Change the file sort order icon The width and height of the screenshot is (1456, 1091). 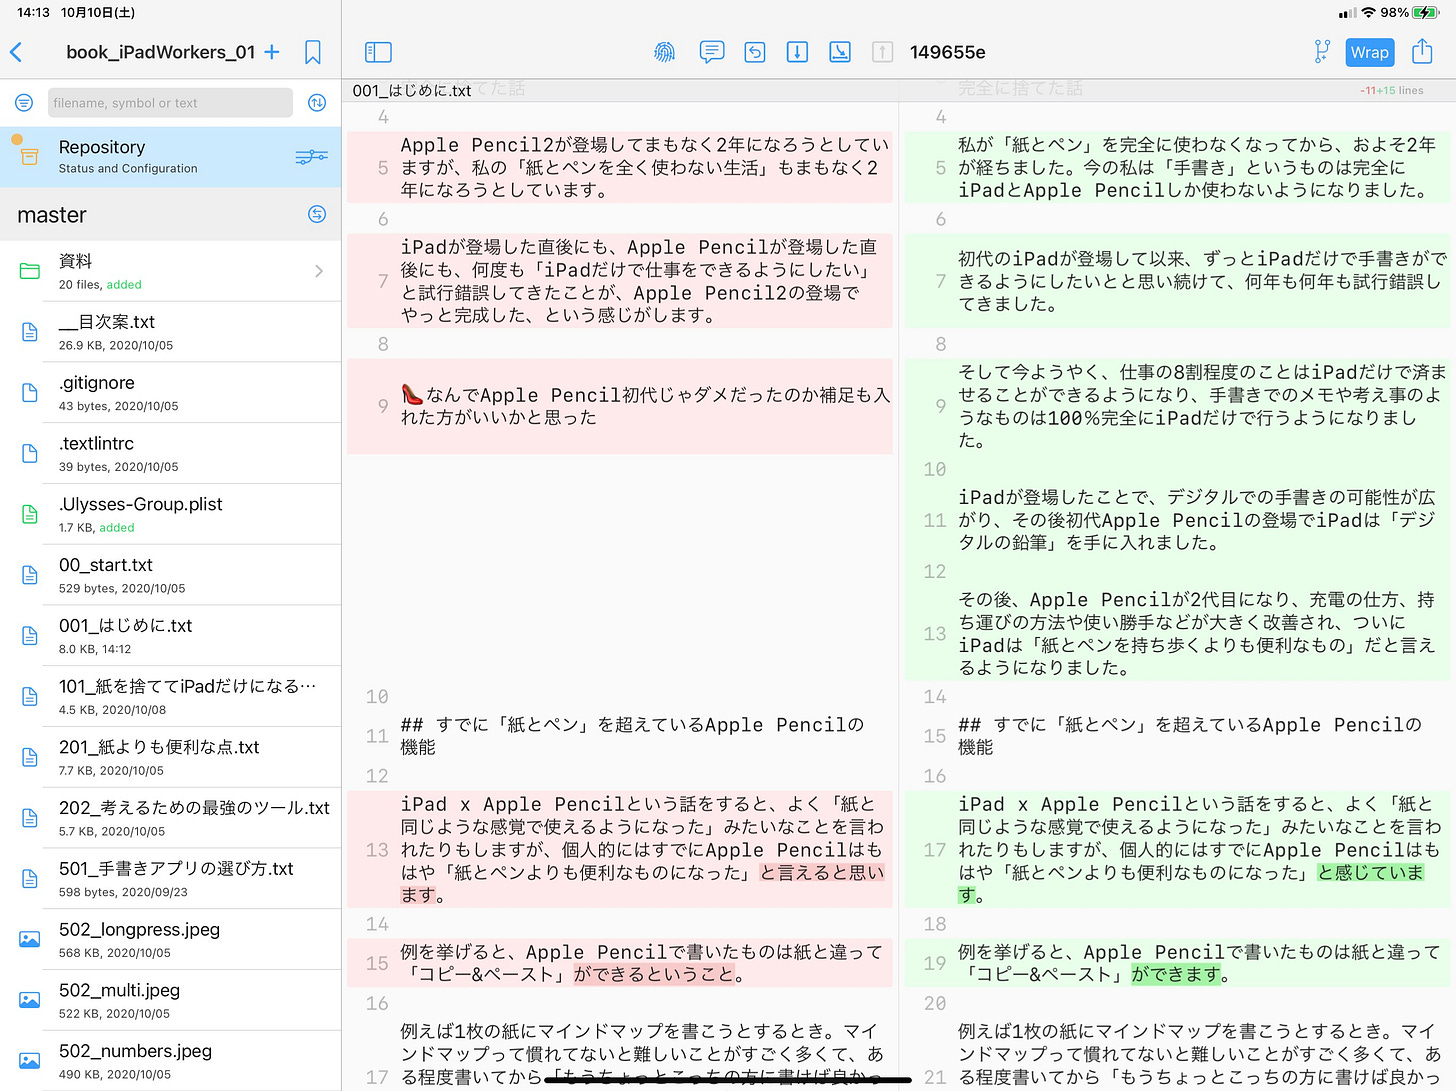[317, 103]
